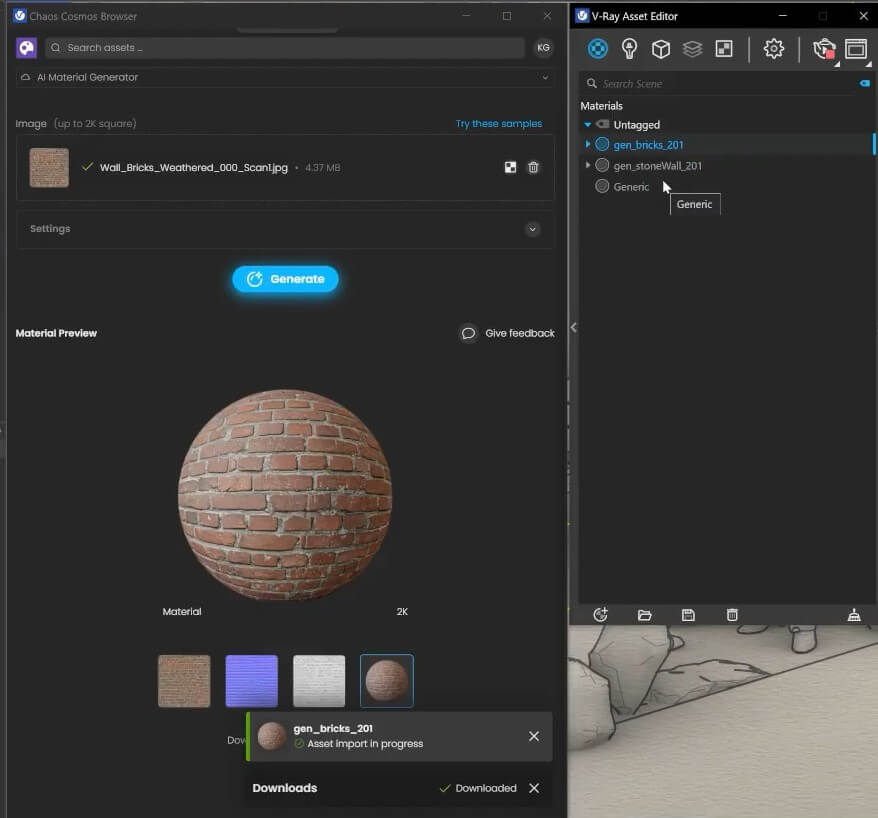Viewport: 878px width, 818px height.
Task: Click the uploaded Wall_Bricks image thumbnail
Action: point(49,167)
